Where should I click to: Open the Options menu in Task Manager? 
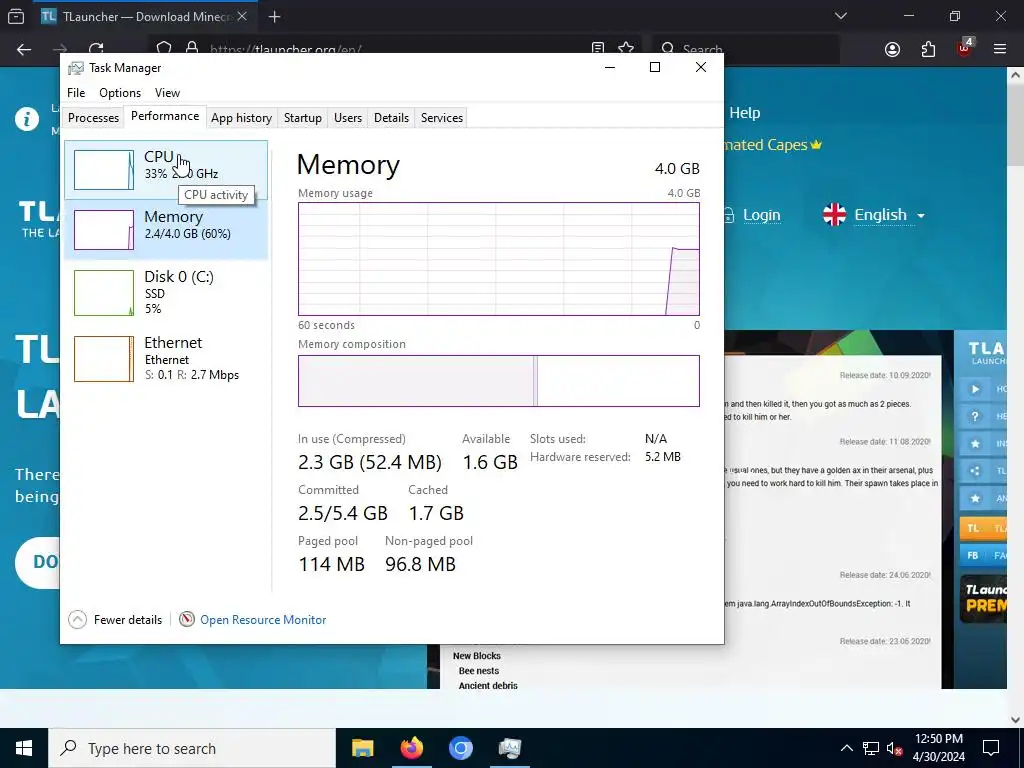point(120,93)
